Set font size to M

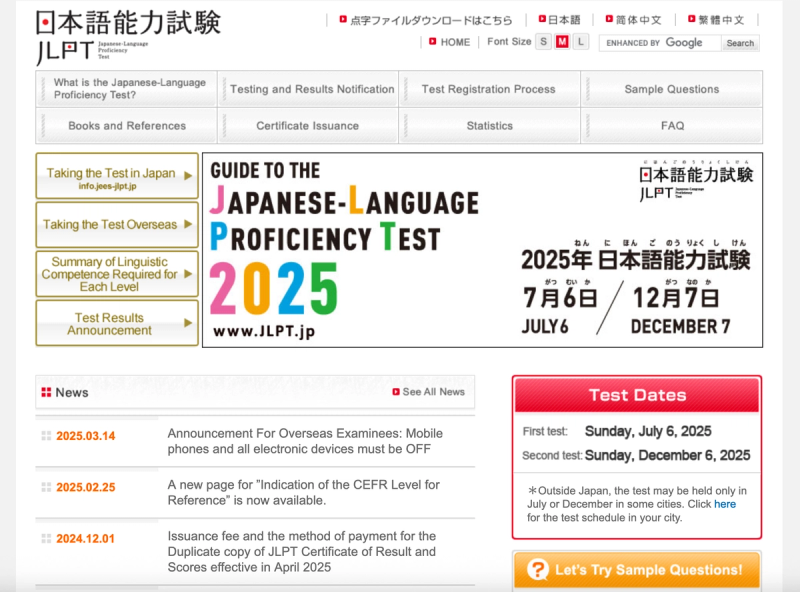point(562,42)
